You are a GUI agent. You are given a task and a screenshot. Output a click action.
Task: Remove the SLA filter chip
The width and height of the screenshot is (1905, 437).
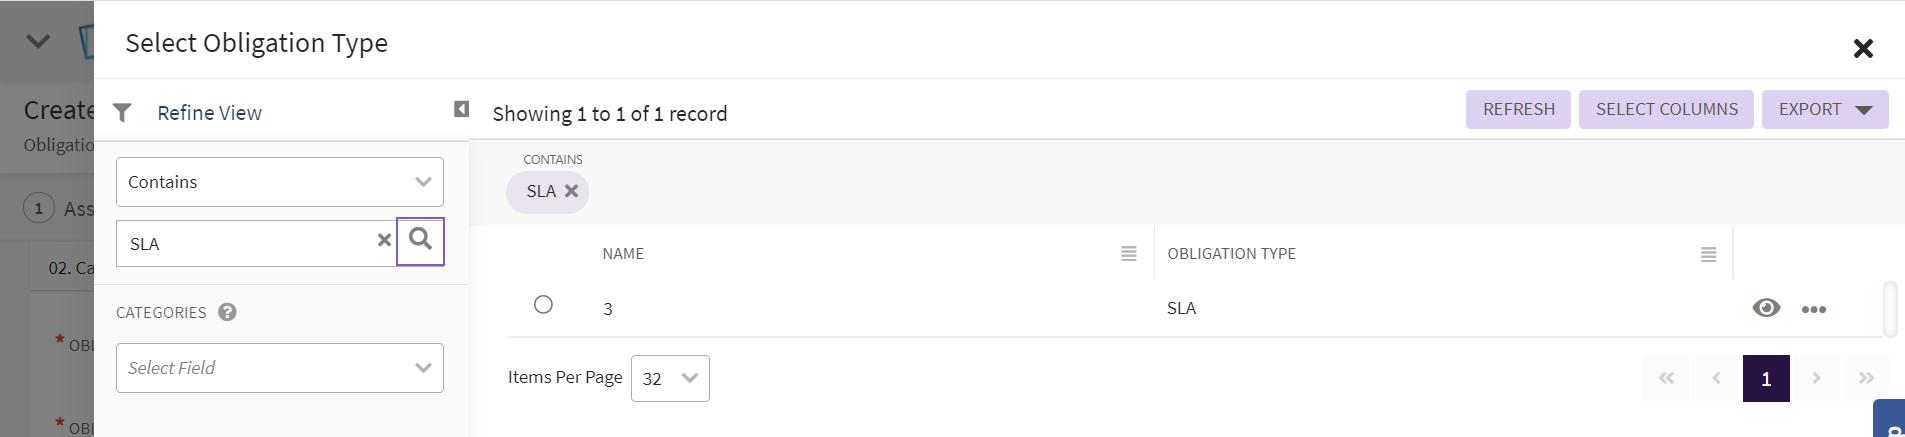(x=571, y=191)
